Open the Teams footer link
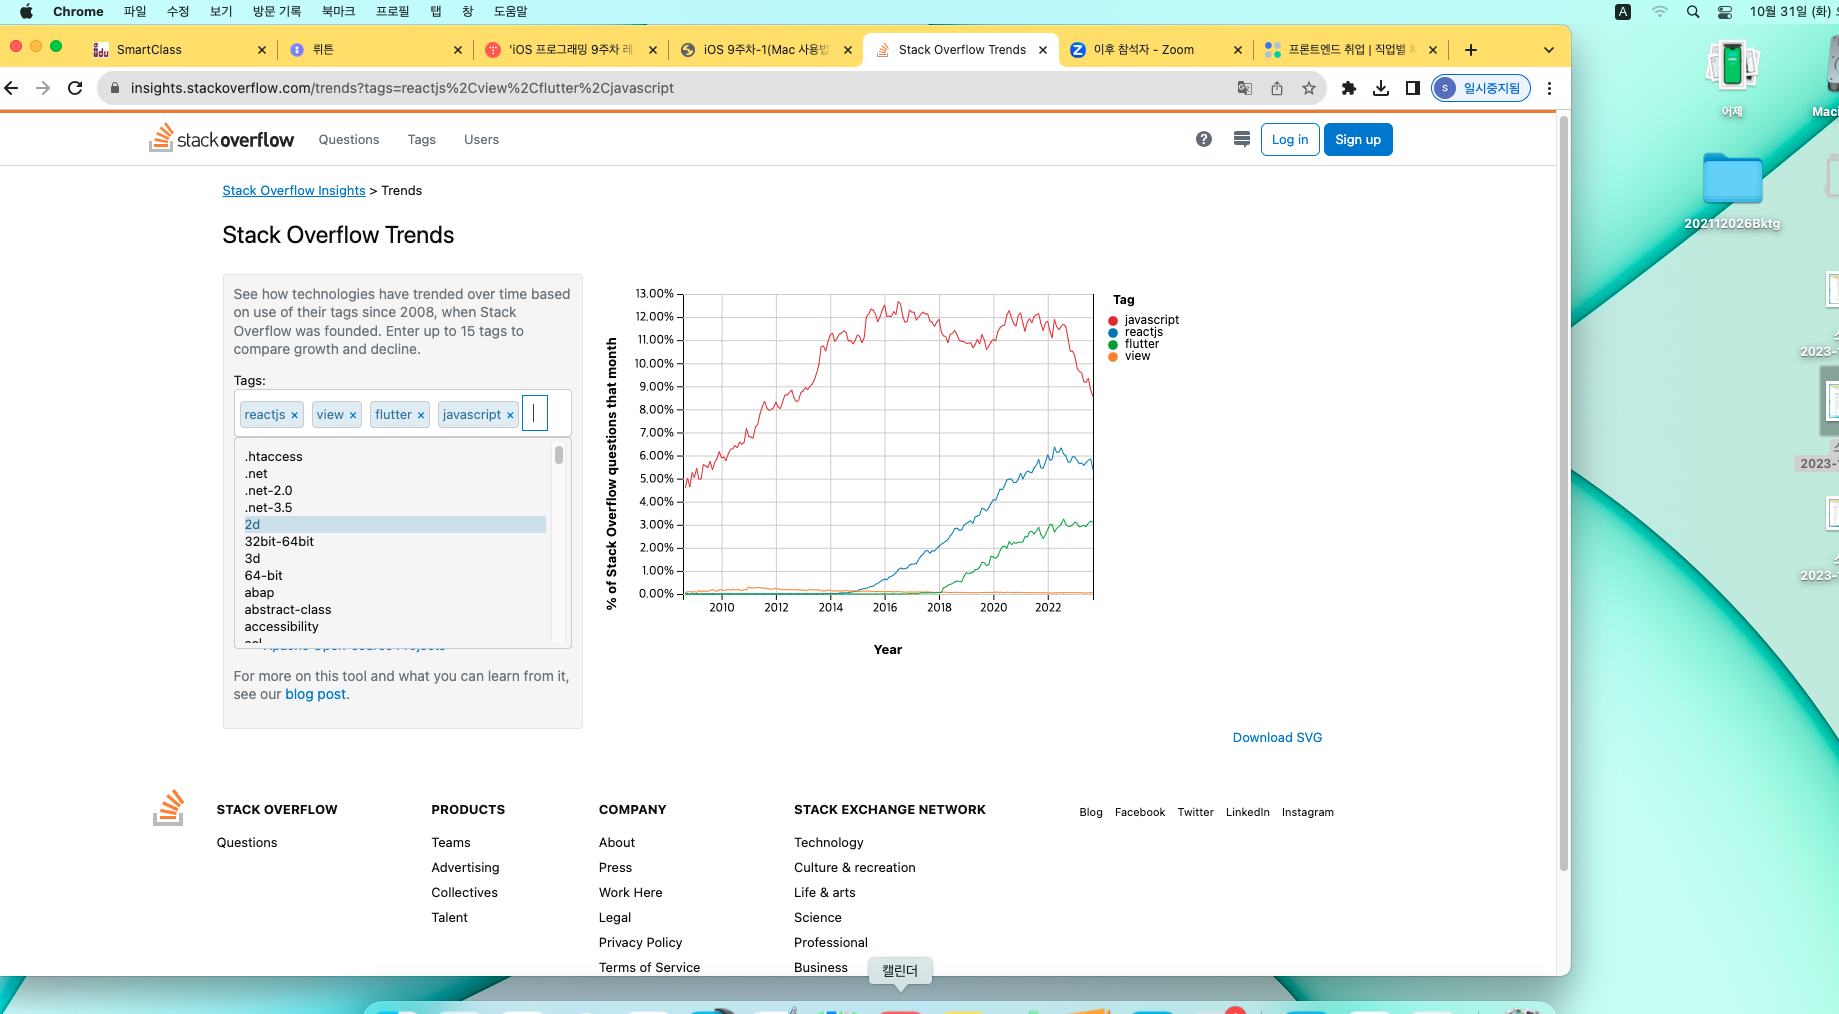The width and height of the screenshot is (1839, 1014). point(451,843)
